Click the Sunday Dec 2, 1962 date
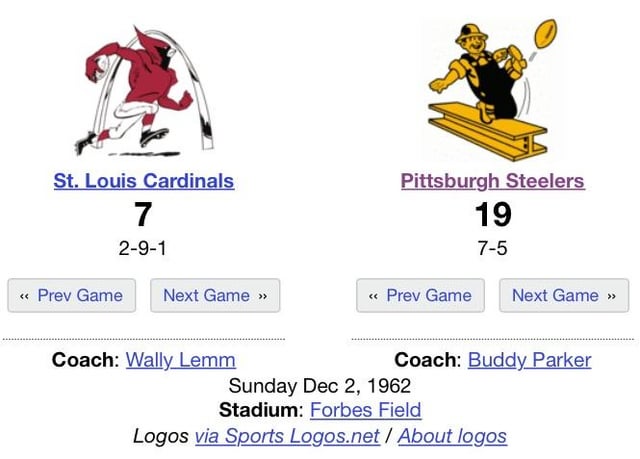 click(x=320, y=385)
